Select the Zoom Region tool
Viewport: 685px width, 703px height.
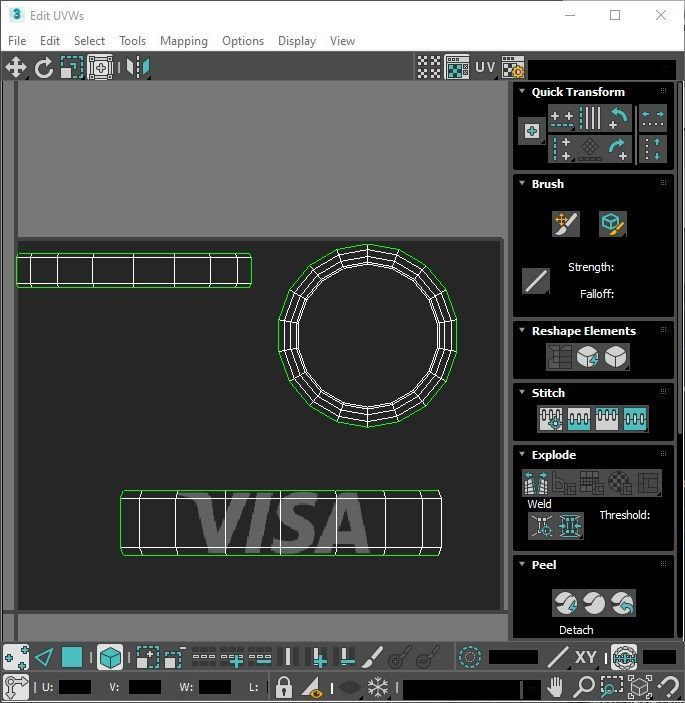pyautogui.click(x=611, y=686)
